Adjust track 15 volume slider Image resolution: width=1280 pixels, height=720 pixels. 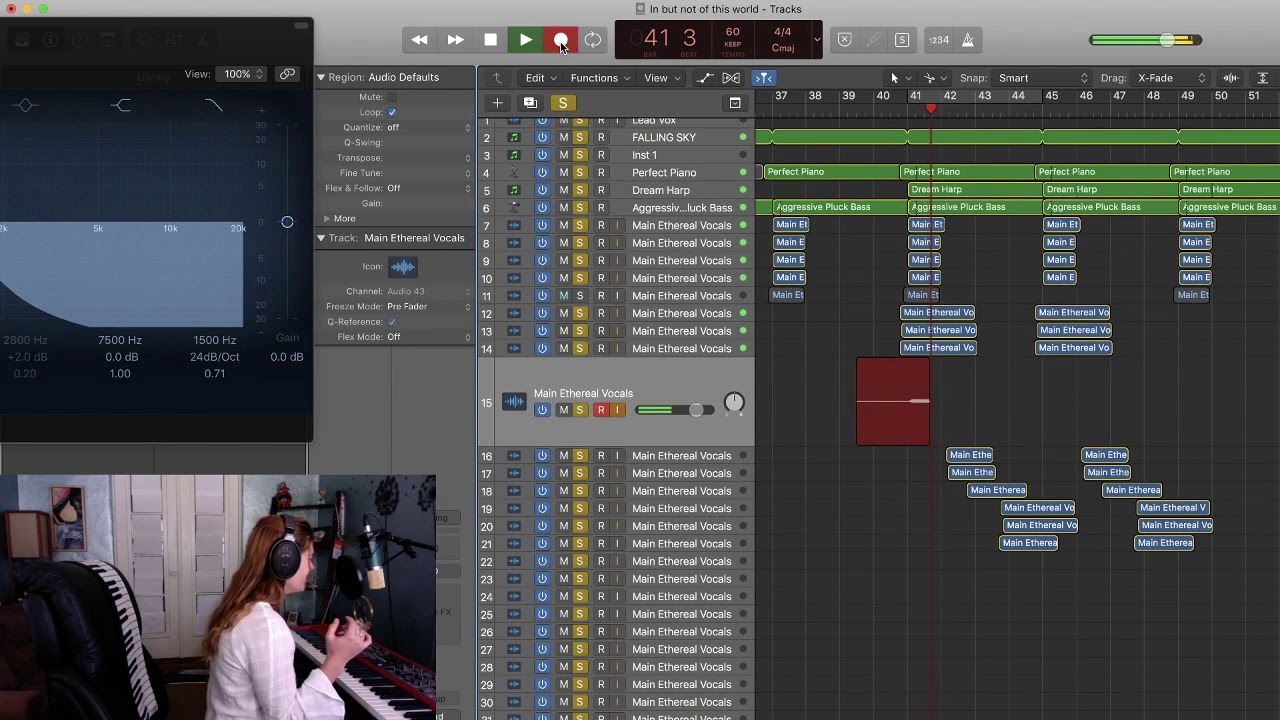click(674, 410)
